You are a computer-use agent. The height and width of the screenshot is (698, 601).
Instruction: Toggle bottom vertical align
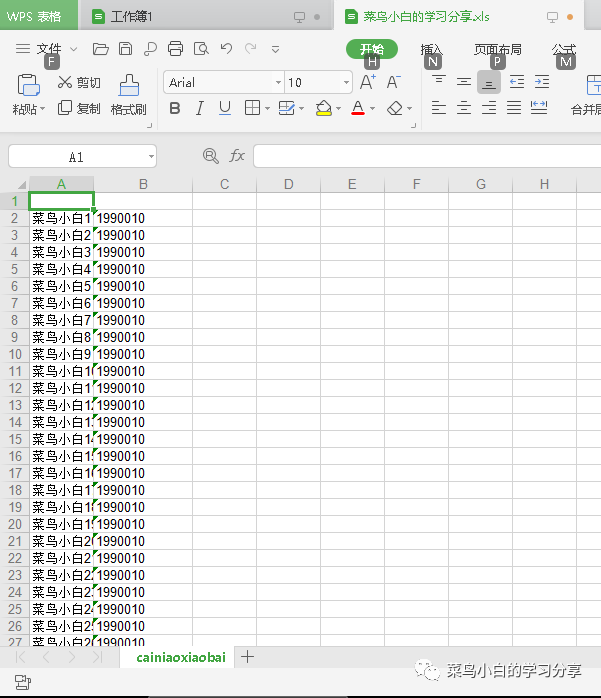point(489,82)
